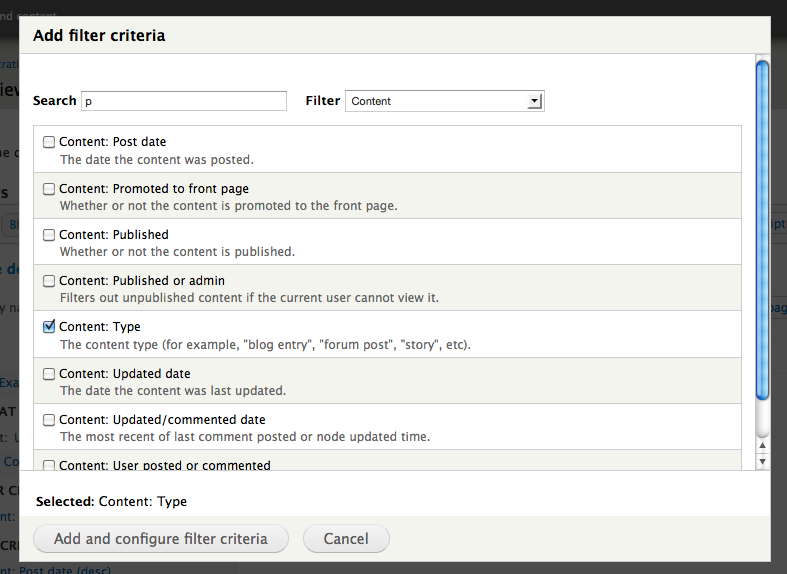Tick the Content: Published checkbox
The image size is (787, 574).
pos(49,234)
